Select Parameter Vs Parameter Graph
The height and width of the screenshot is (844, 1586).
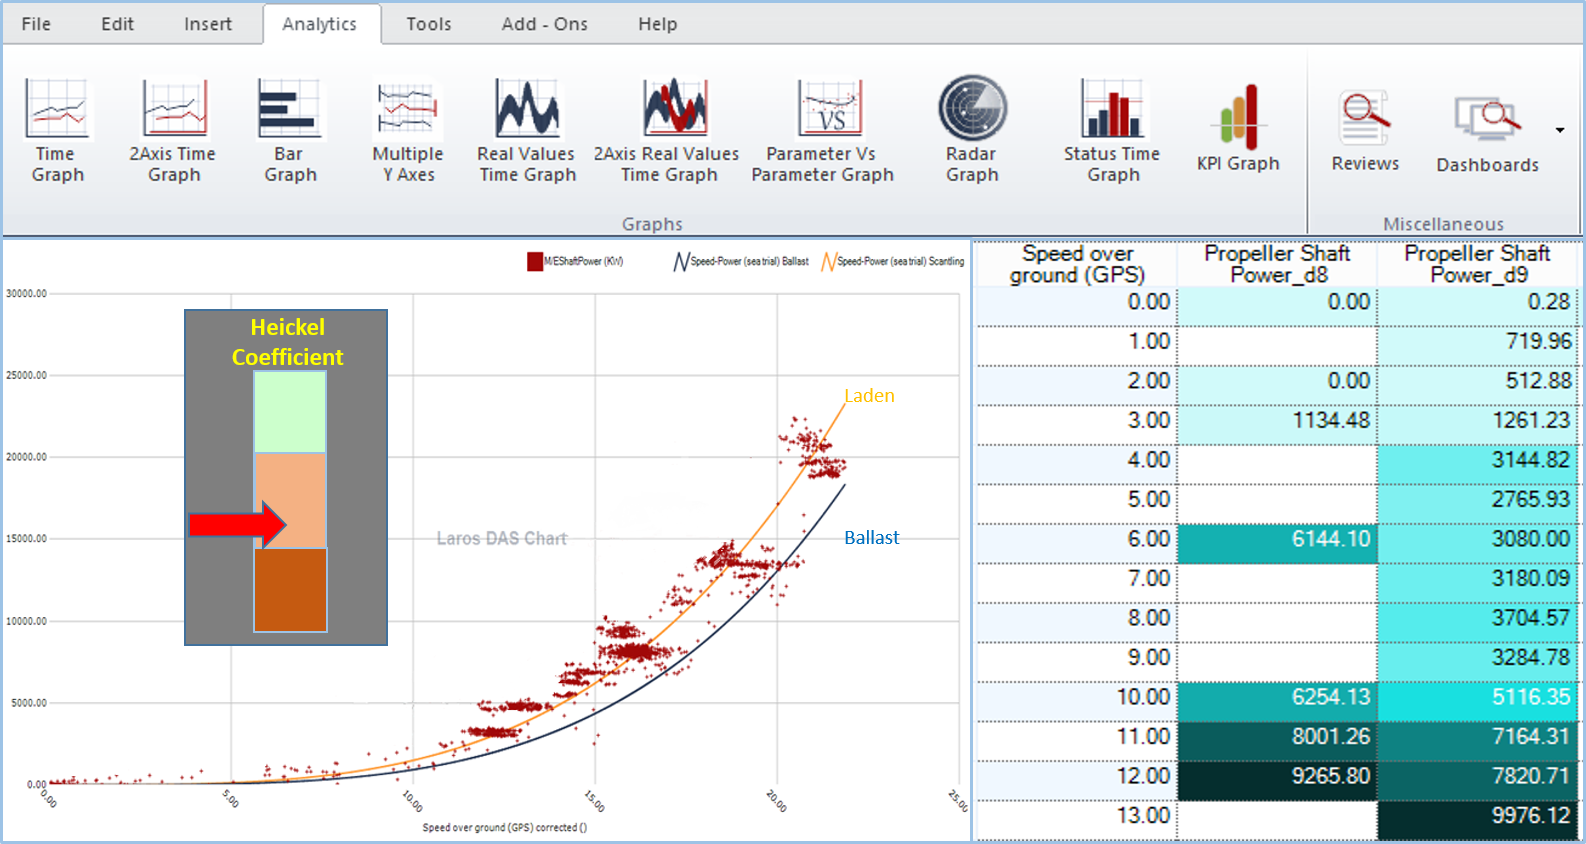[823, 130]
